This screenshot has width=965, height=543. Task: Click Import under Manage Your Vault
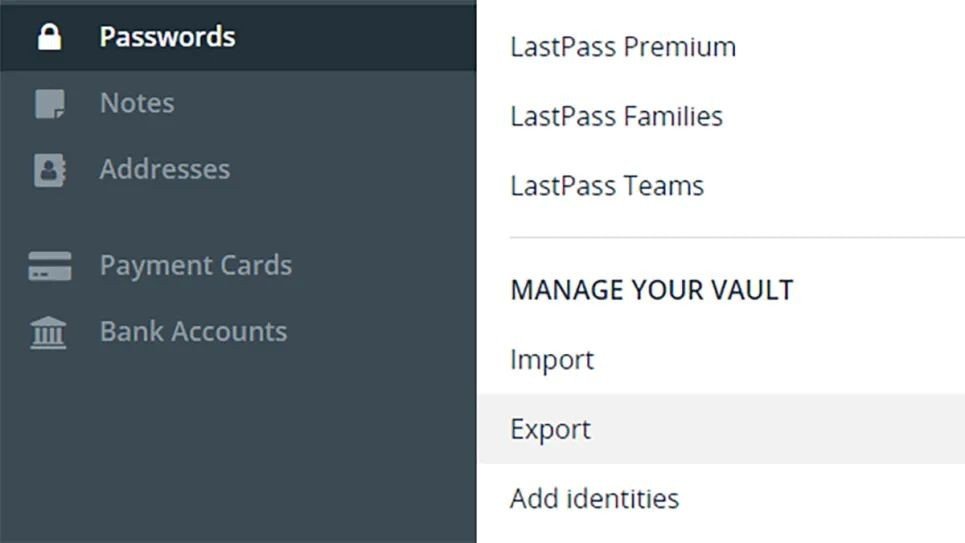(x=552, y=360)
